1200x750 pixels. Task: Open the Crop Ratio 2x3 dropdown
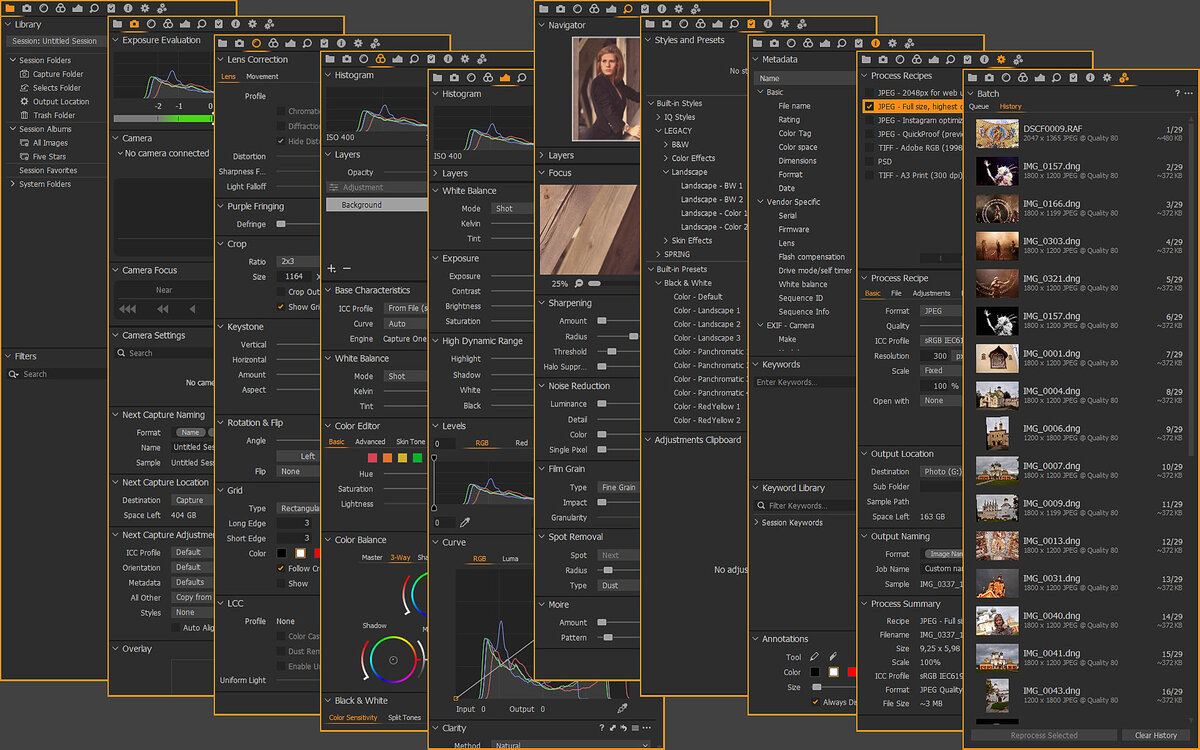click(298, 261)
